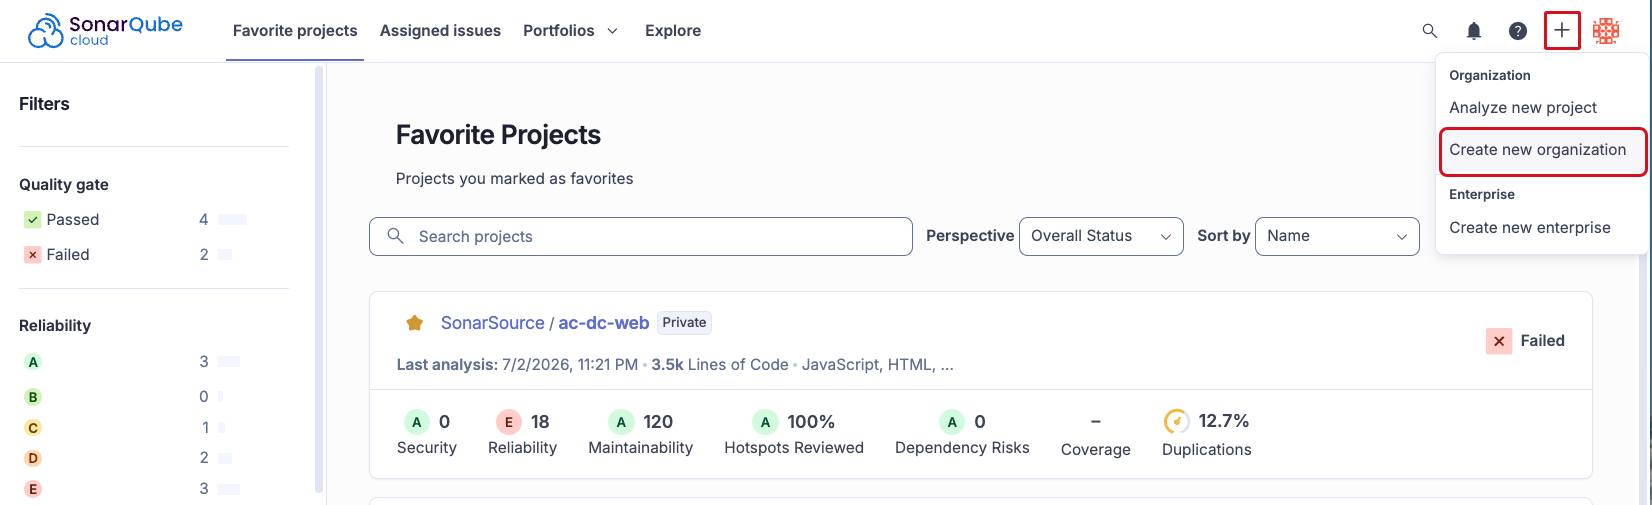Open the SonarSource organization link
Image resolution: width=1652 pixels, height=505 pixels.
[493, 323]
